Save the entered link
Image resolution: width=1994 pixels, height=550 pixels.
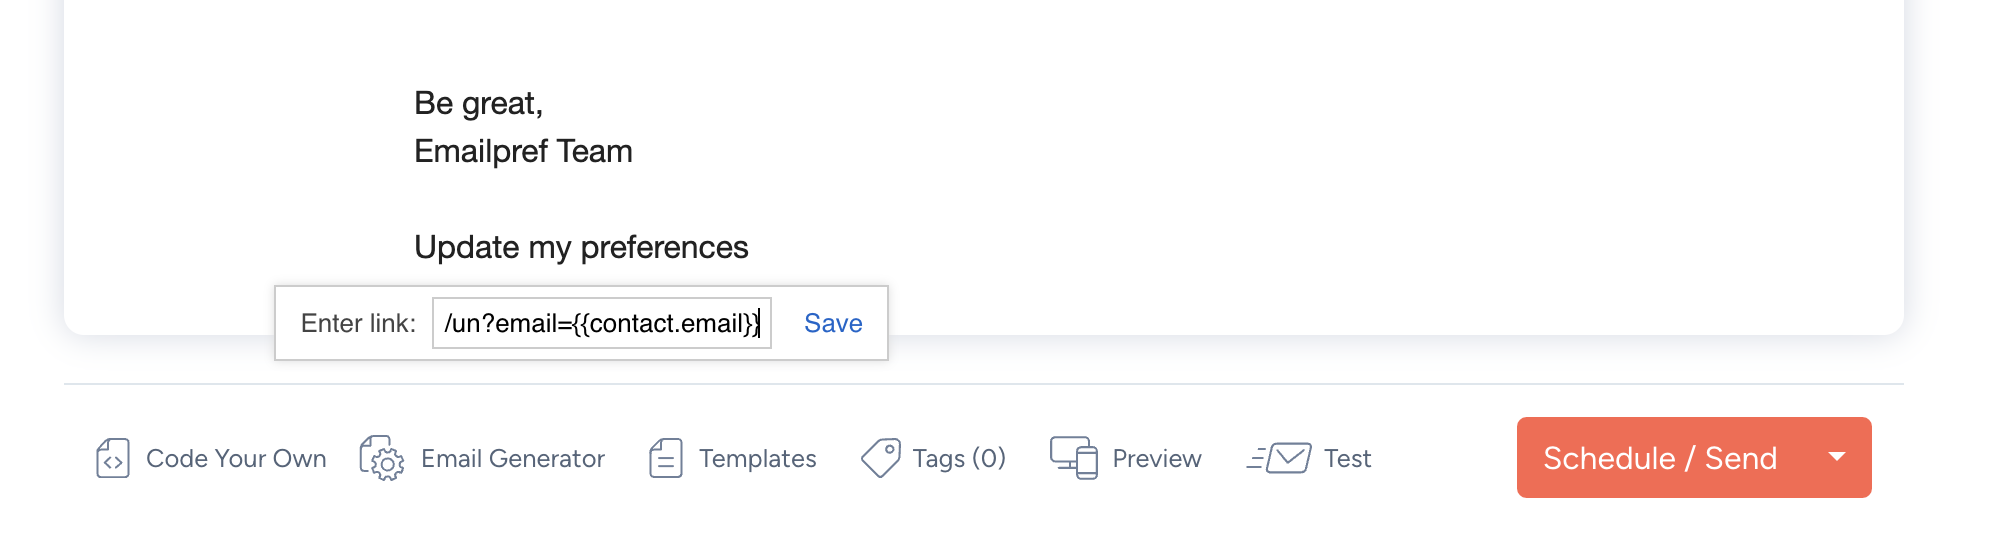pyautogui.click(x=833, y=323)
